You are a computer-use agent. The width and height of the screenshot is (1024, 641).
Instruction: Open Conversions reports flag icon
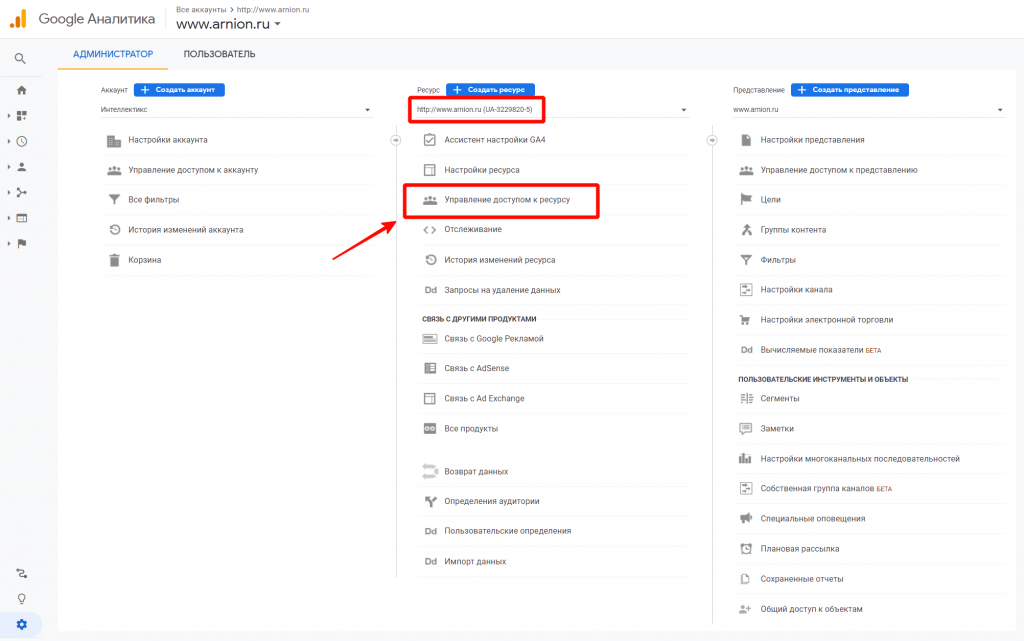22,243
